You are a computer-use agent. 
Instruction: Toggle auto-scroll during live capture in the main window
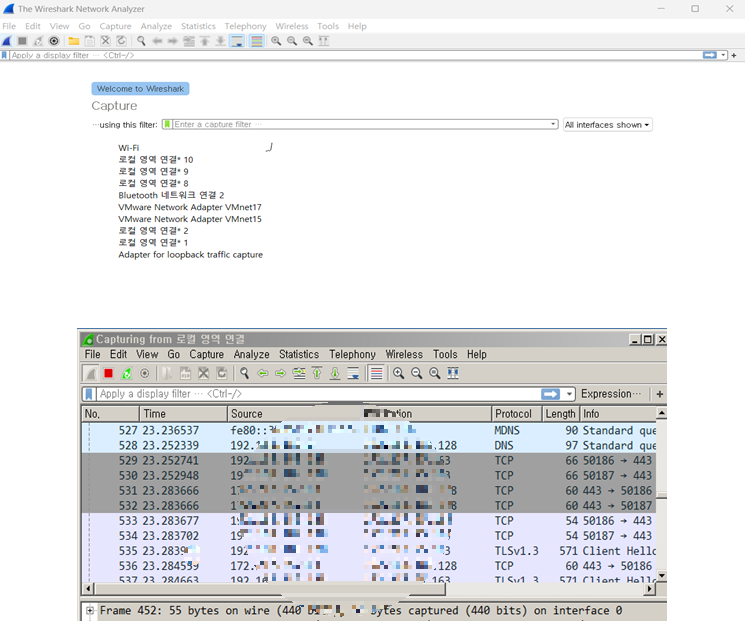click(237, 41)
